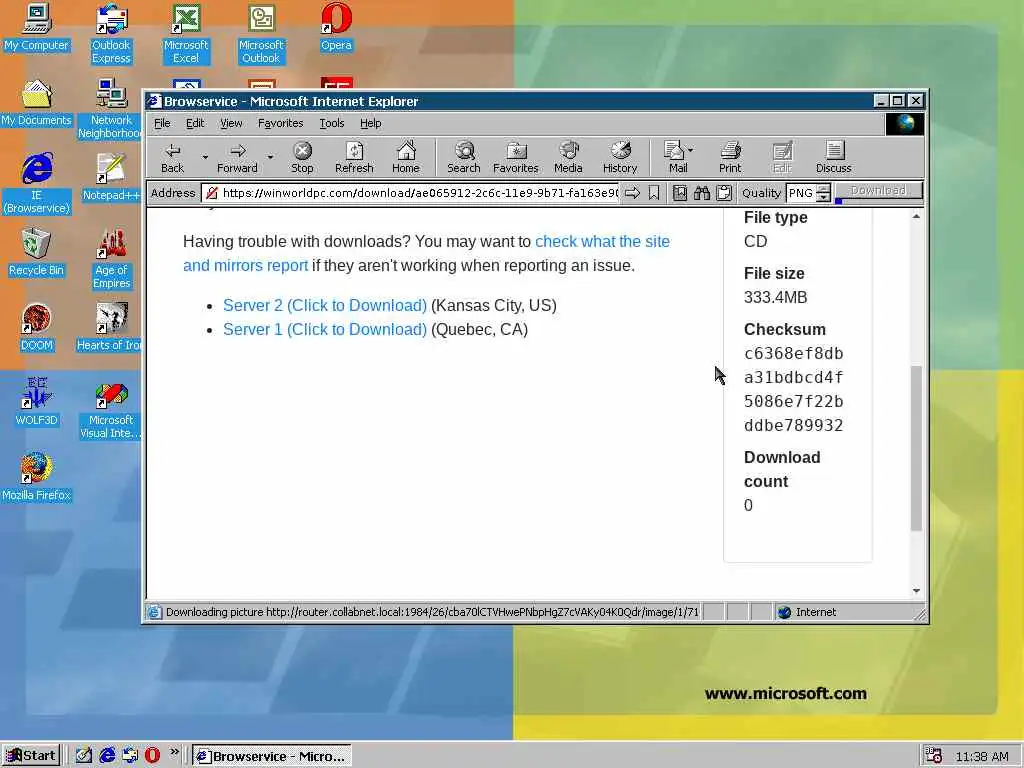
Task: Open the Media toolbar button
Action: point(568,158)
